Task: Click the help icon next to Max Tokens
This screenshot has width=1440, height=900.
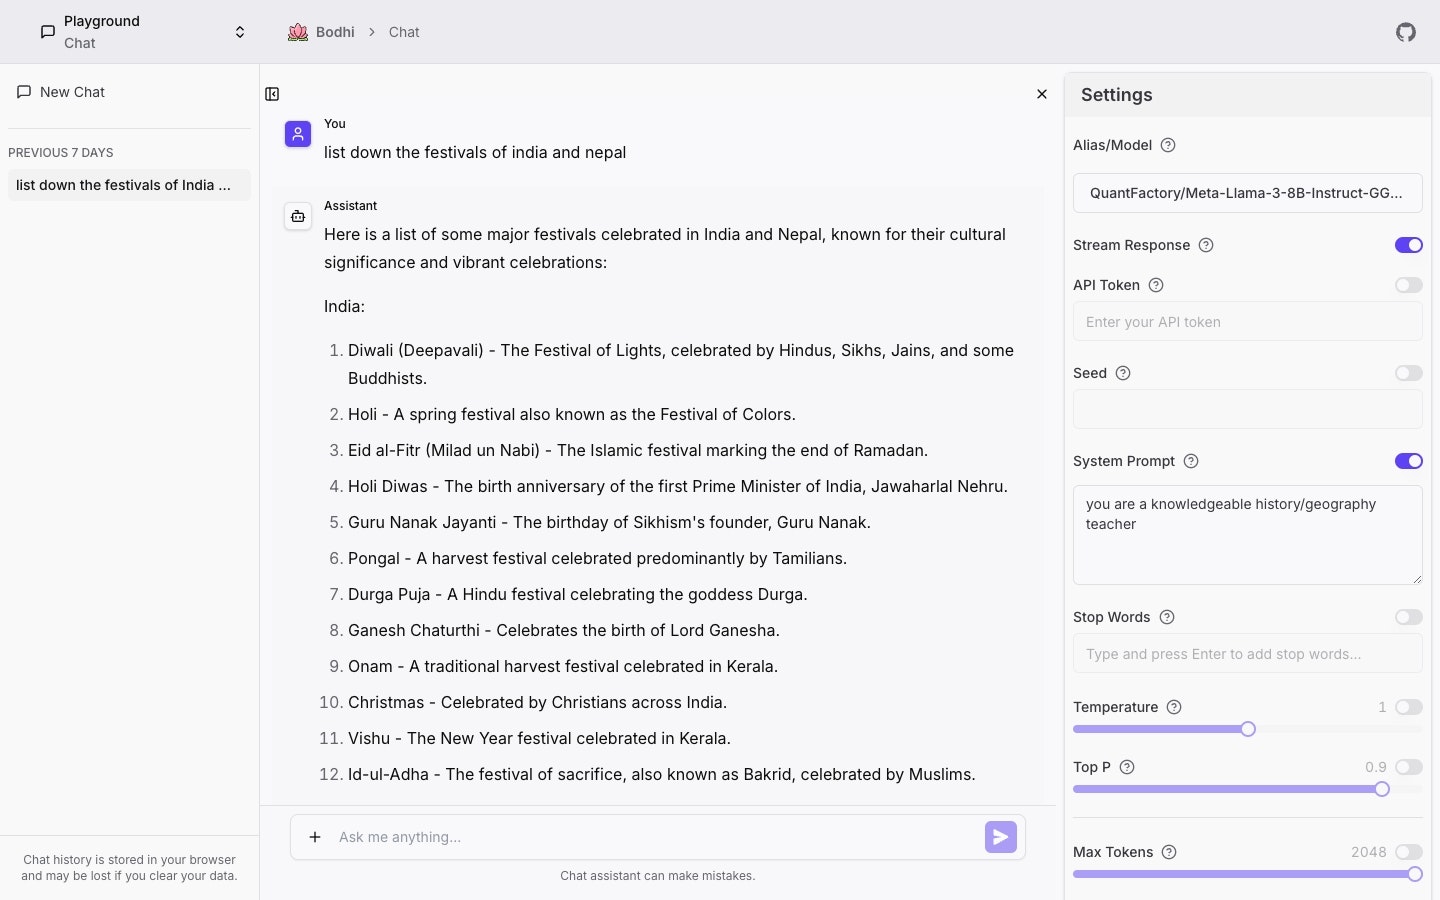Action: (1169, 852)
